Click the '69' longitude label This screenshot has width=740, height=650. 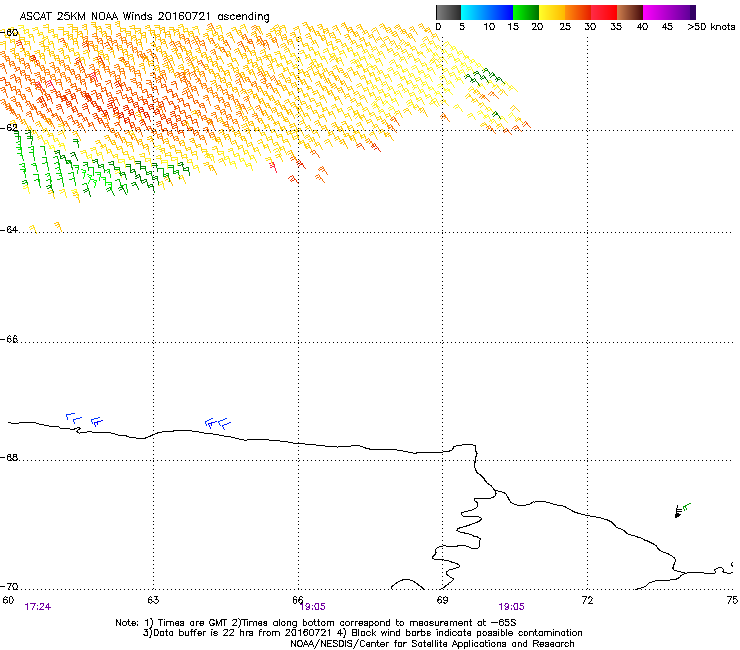(x=442, y=600)
